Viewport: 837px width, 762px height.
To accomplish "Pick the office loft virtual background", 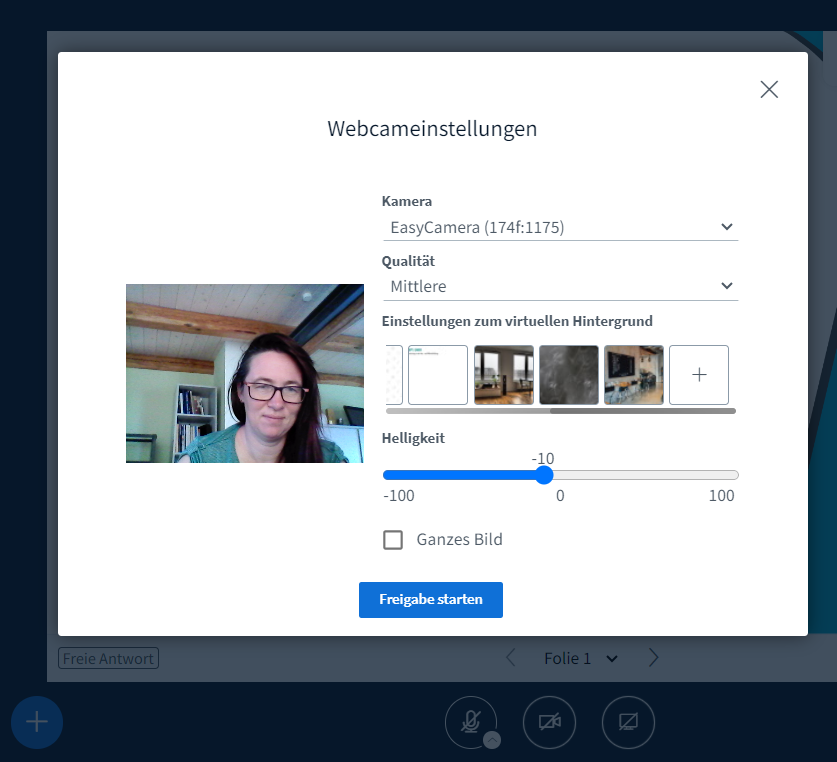I will point(633,374).
